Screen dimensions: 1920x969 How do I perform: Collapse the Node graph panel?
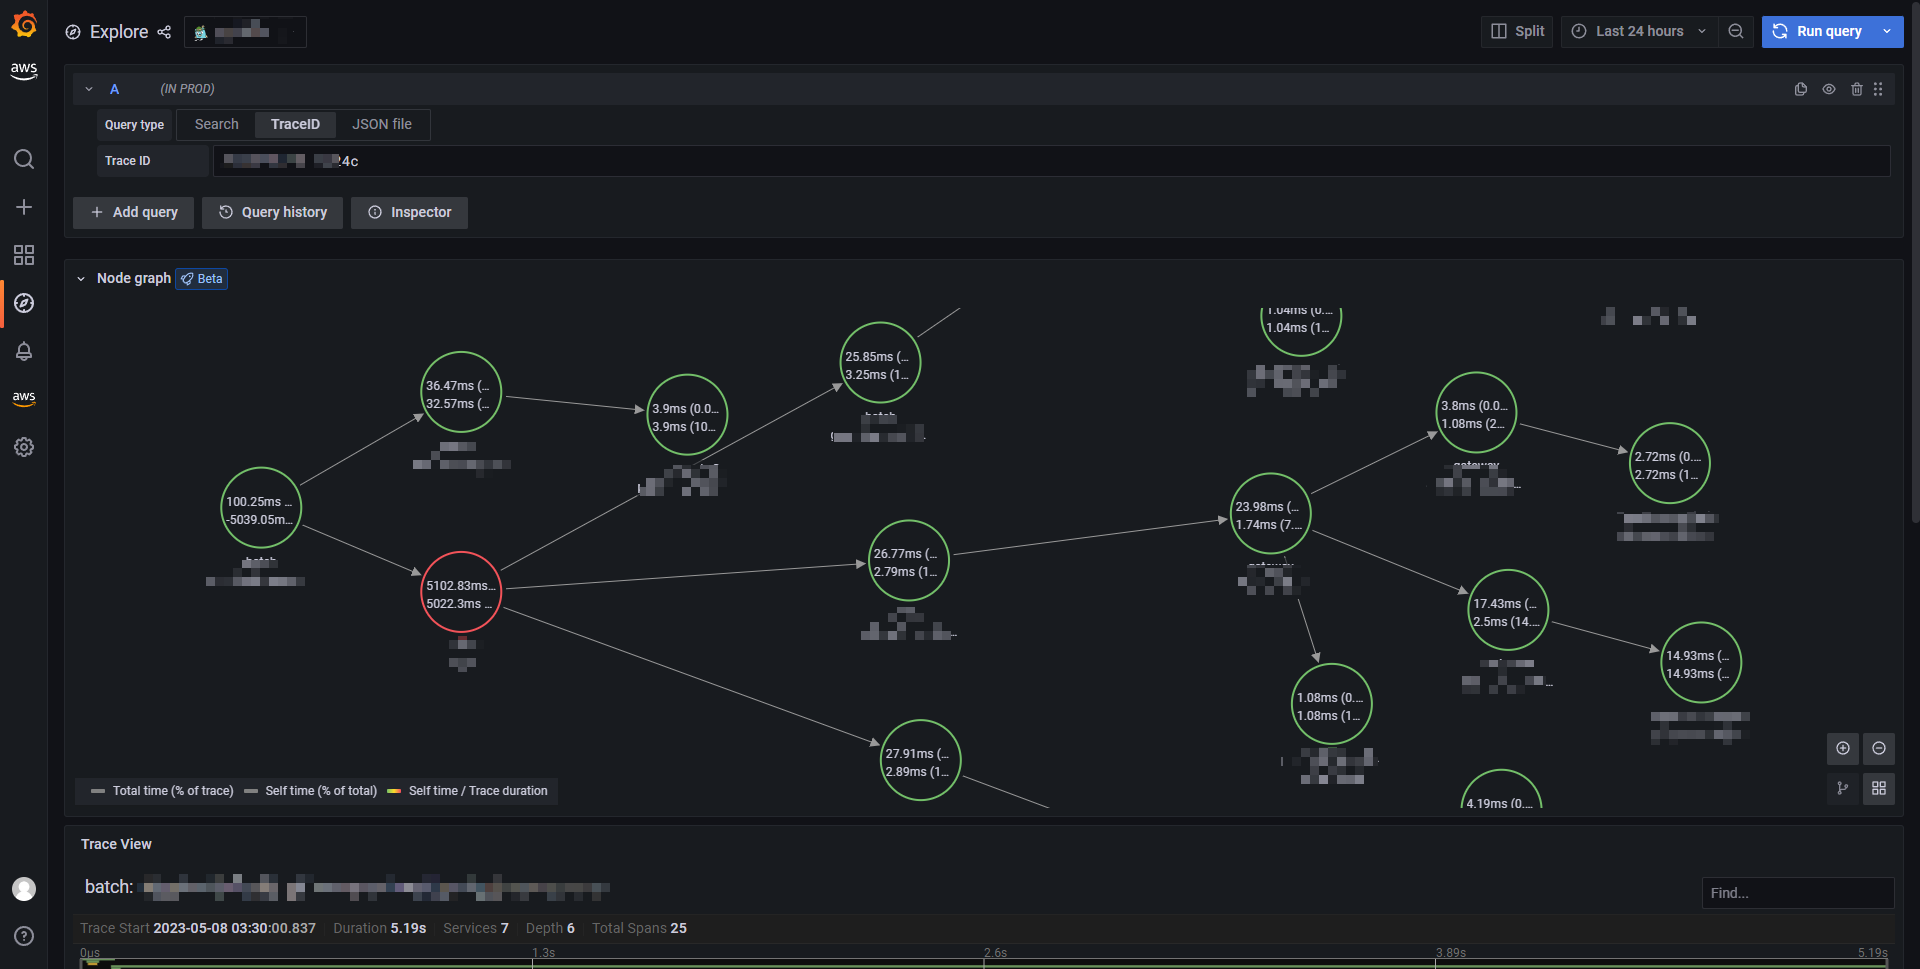pyautogui.click(x=81, y=279)
